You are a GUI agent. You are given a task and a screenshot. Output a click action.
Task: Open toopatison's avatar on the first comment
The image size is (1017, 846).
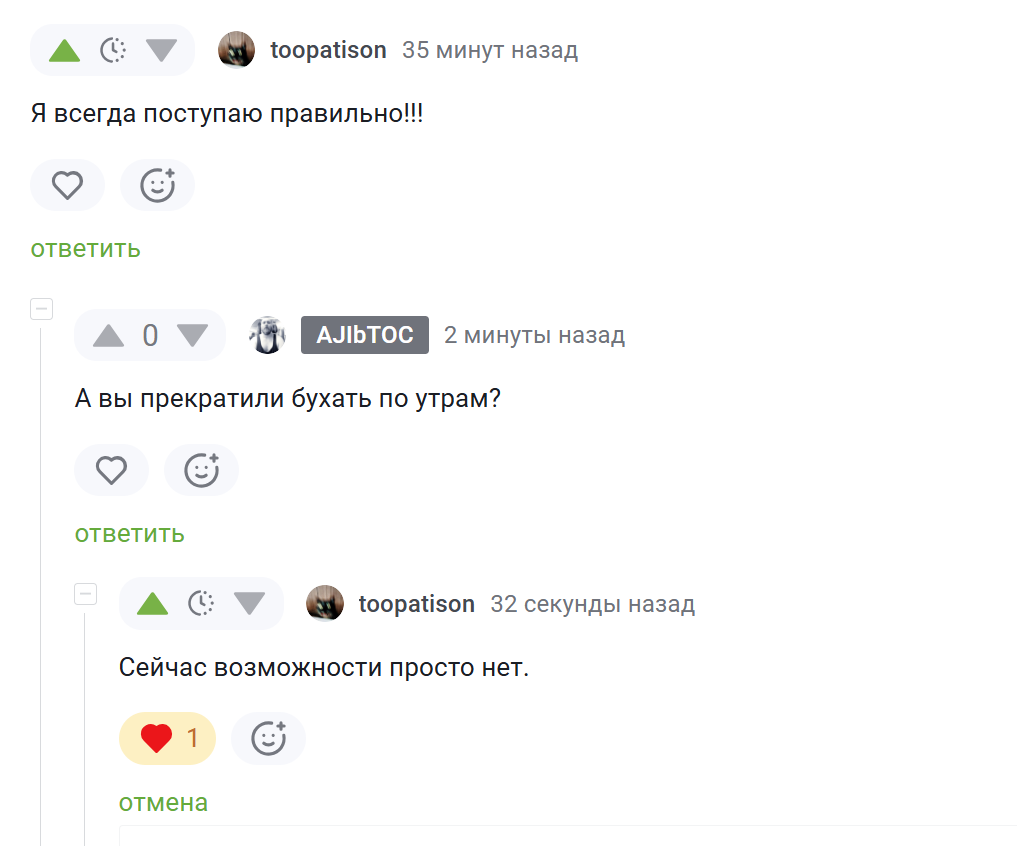pyautogui.click(x=236, y=50)
